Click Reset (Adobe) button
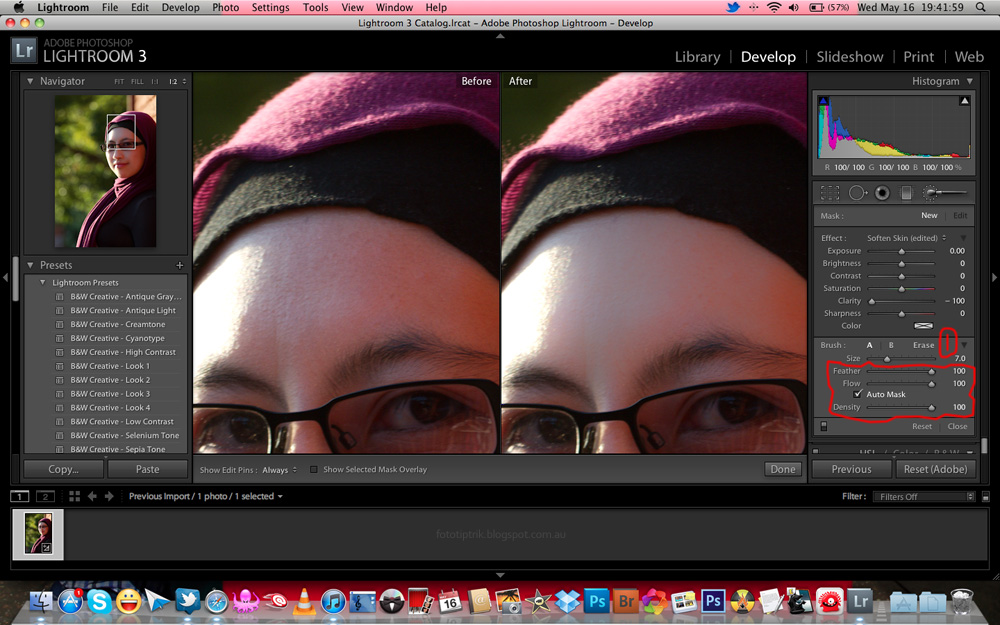The width and height of the screenshot is (1000, 625). click(x=935, y=469)
